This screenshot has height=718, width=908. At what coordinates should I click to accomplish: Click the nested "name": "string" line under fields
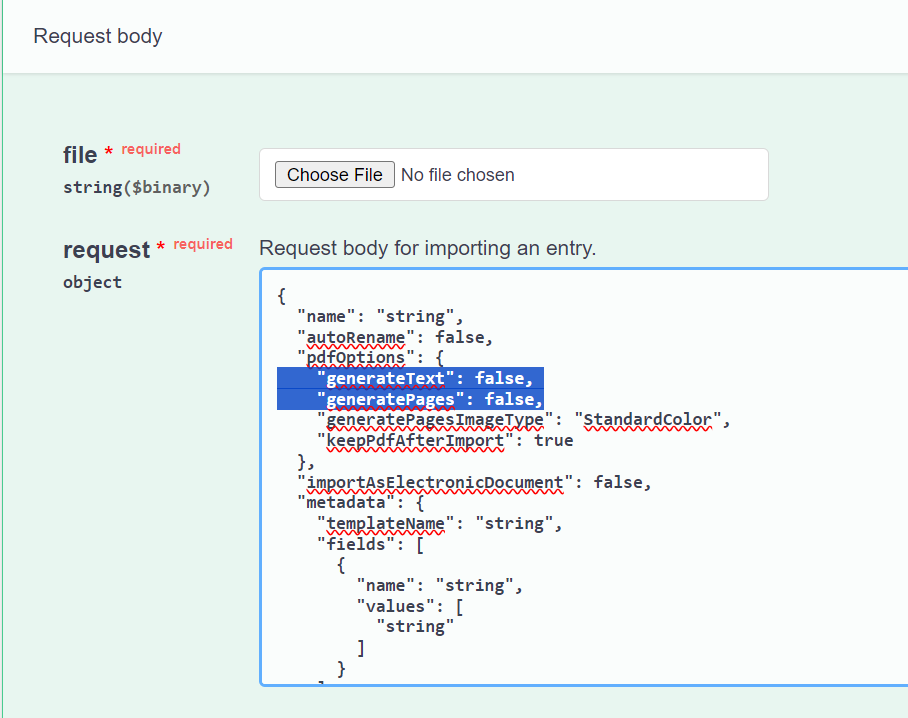440,585
